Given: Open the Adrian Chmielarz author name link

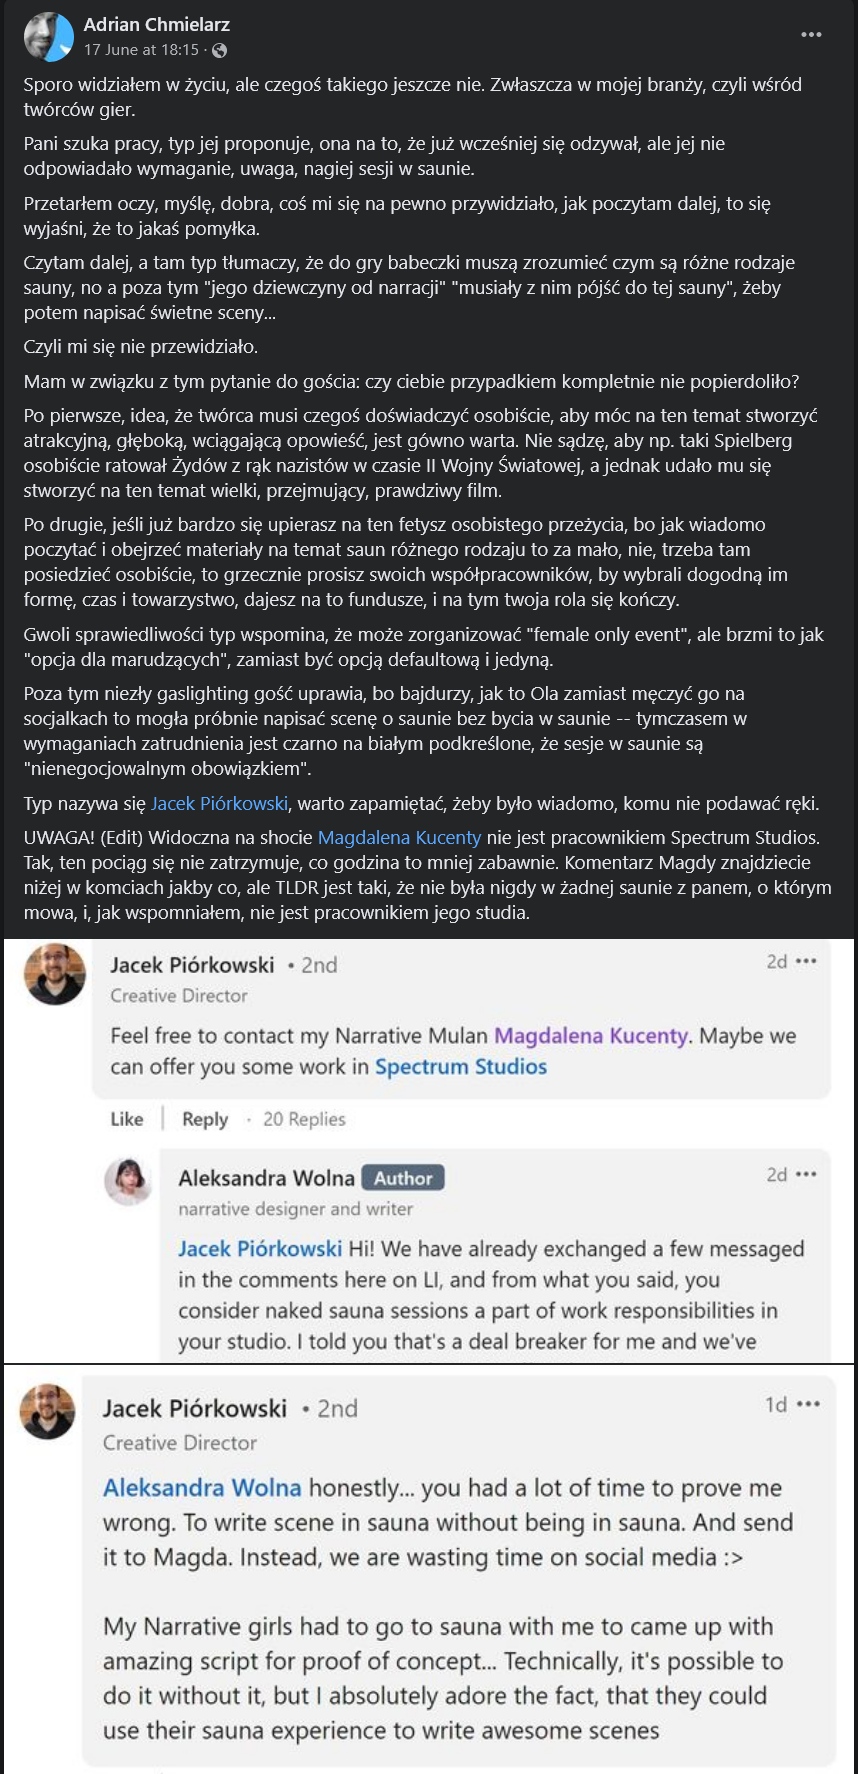Looking at the screenshot, I should click(x=157, y=25).
